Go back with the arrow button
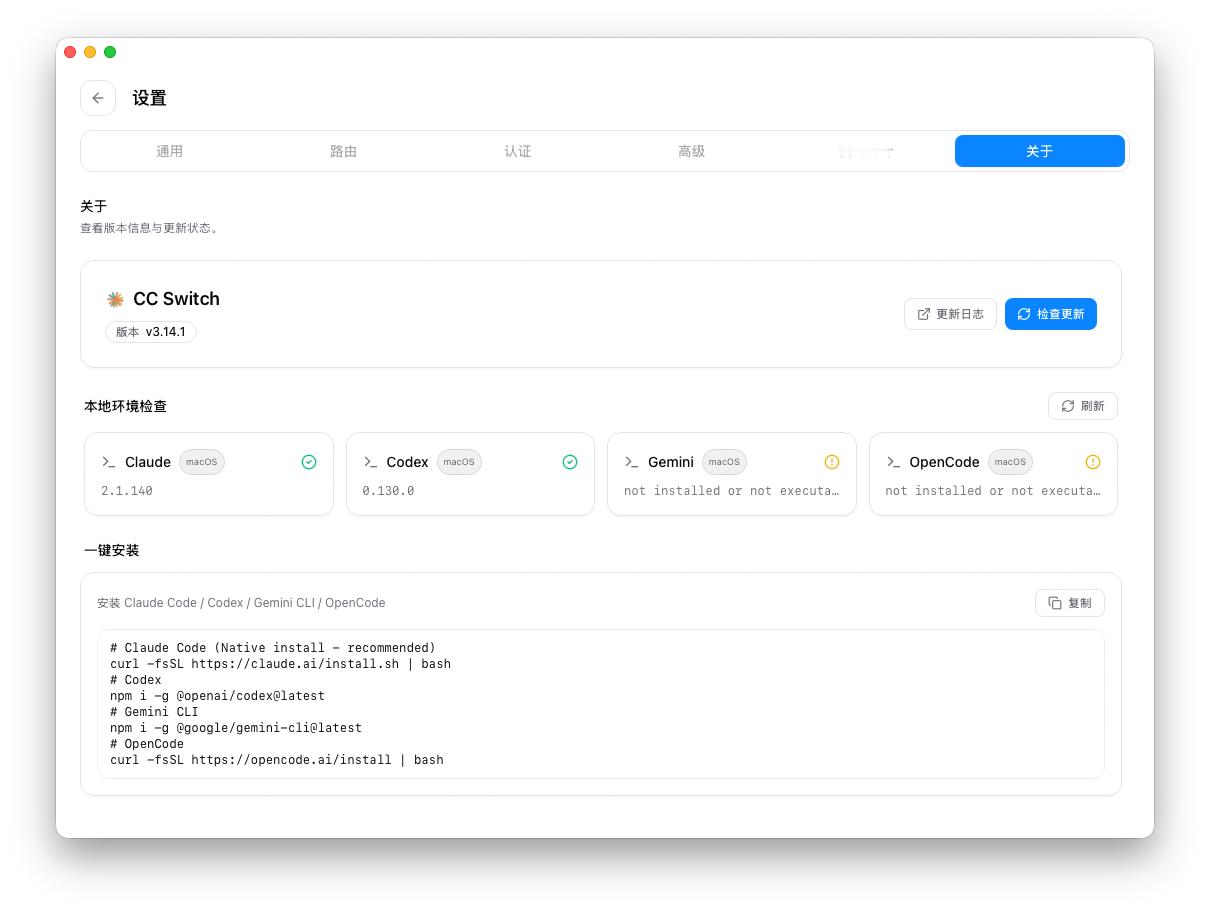Image resolution: width=1210 pixels, height=912 pixels. (x=98, y=98)
